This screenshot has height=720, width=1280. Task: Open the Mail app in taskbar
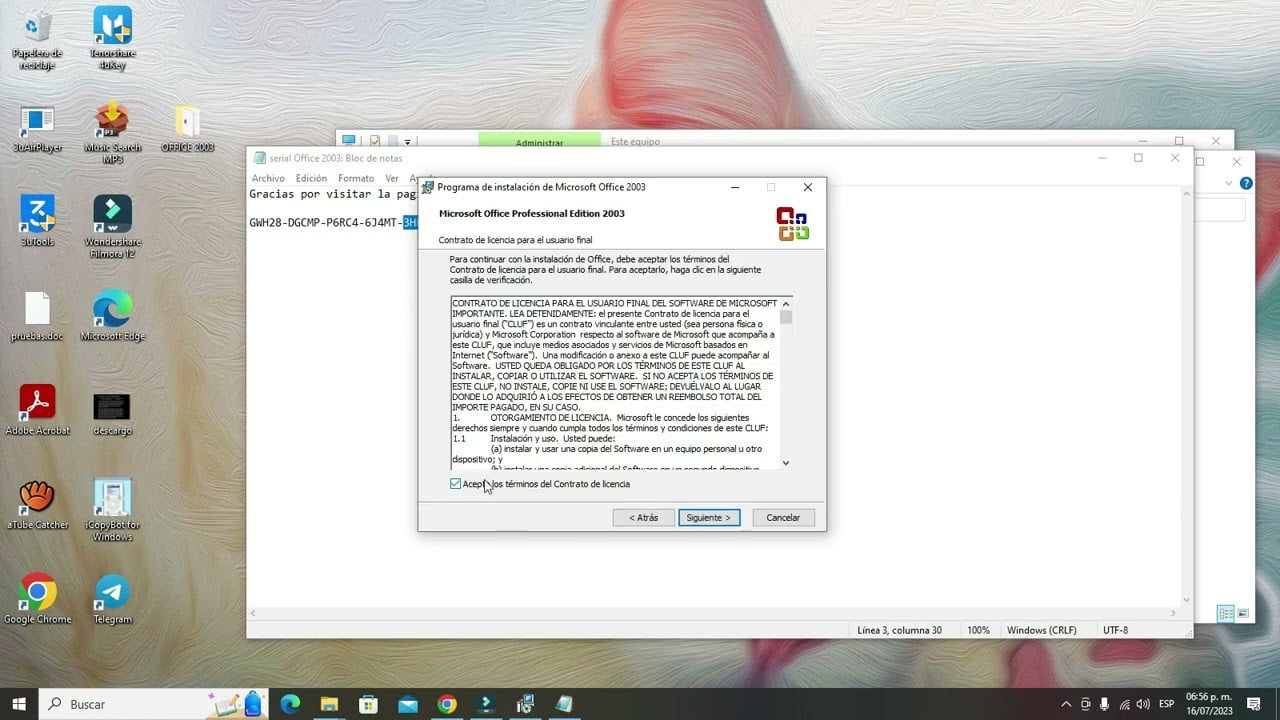point(407,704)
